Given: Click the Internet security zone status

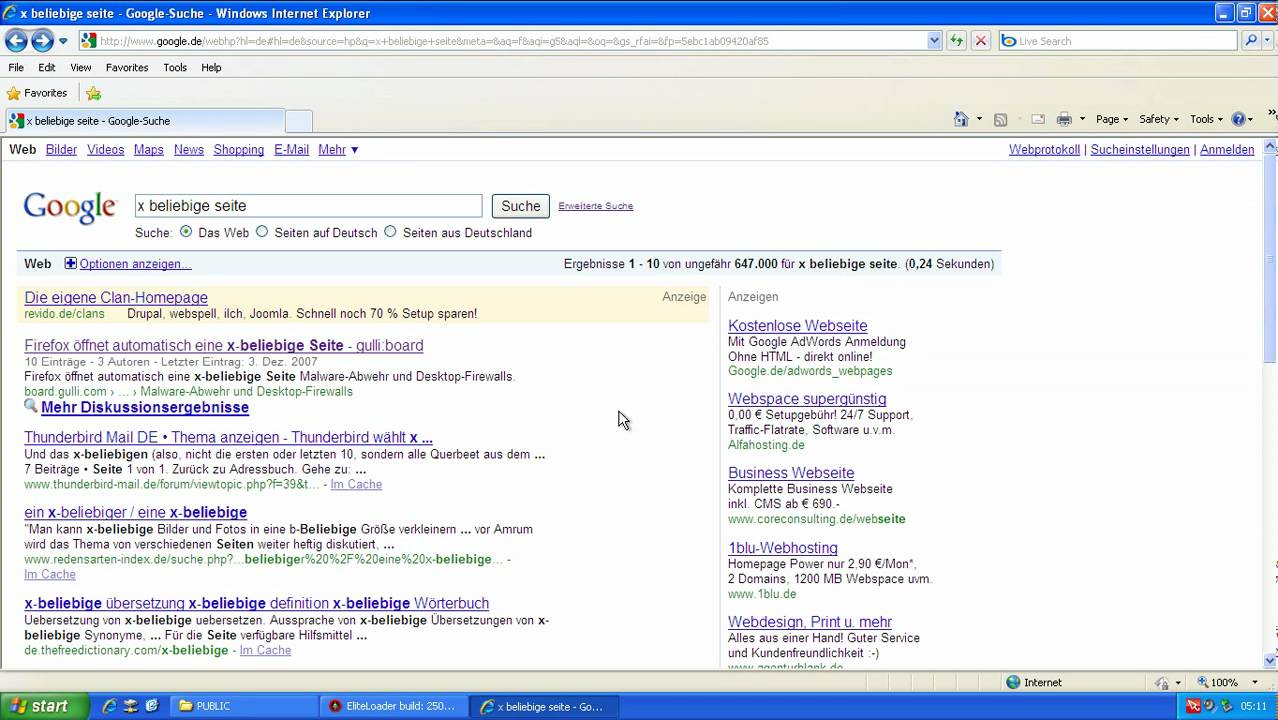Looking at the screenshot, I should (x=1035, y=682).
